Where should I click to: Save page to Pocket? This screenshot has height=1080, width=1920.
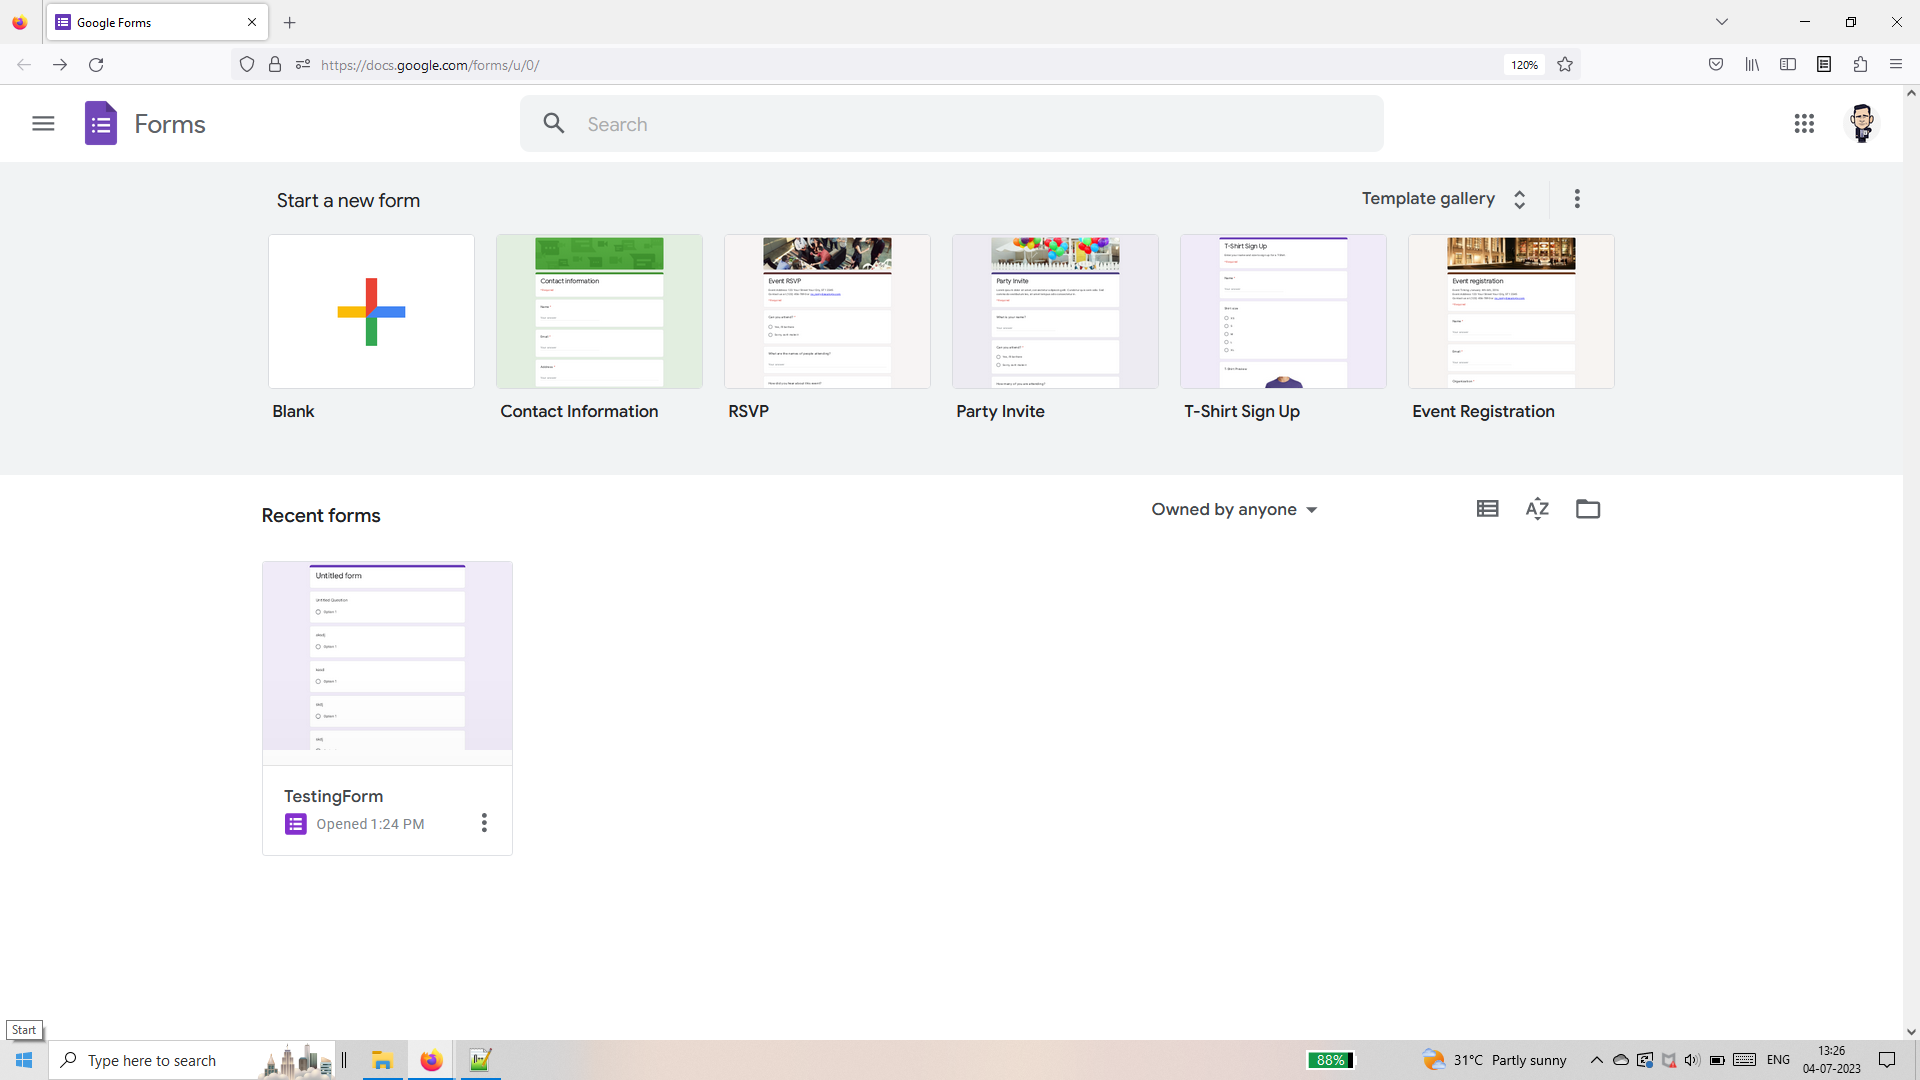(x=1716, y=65)
